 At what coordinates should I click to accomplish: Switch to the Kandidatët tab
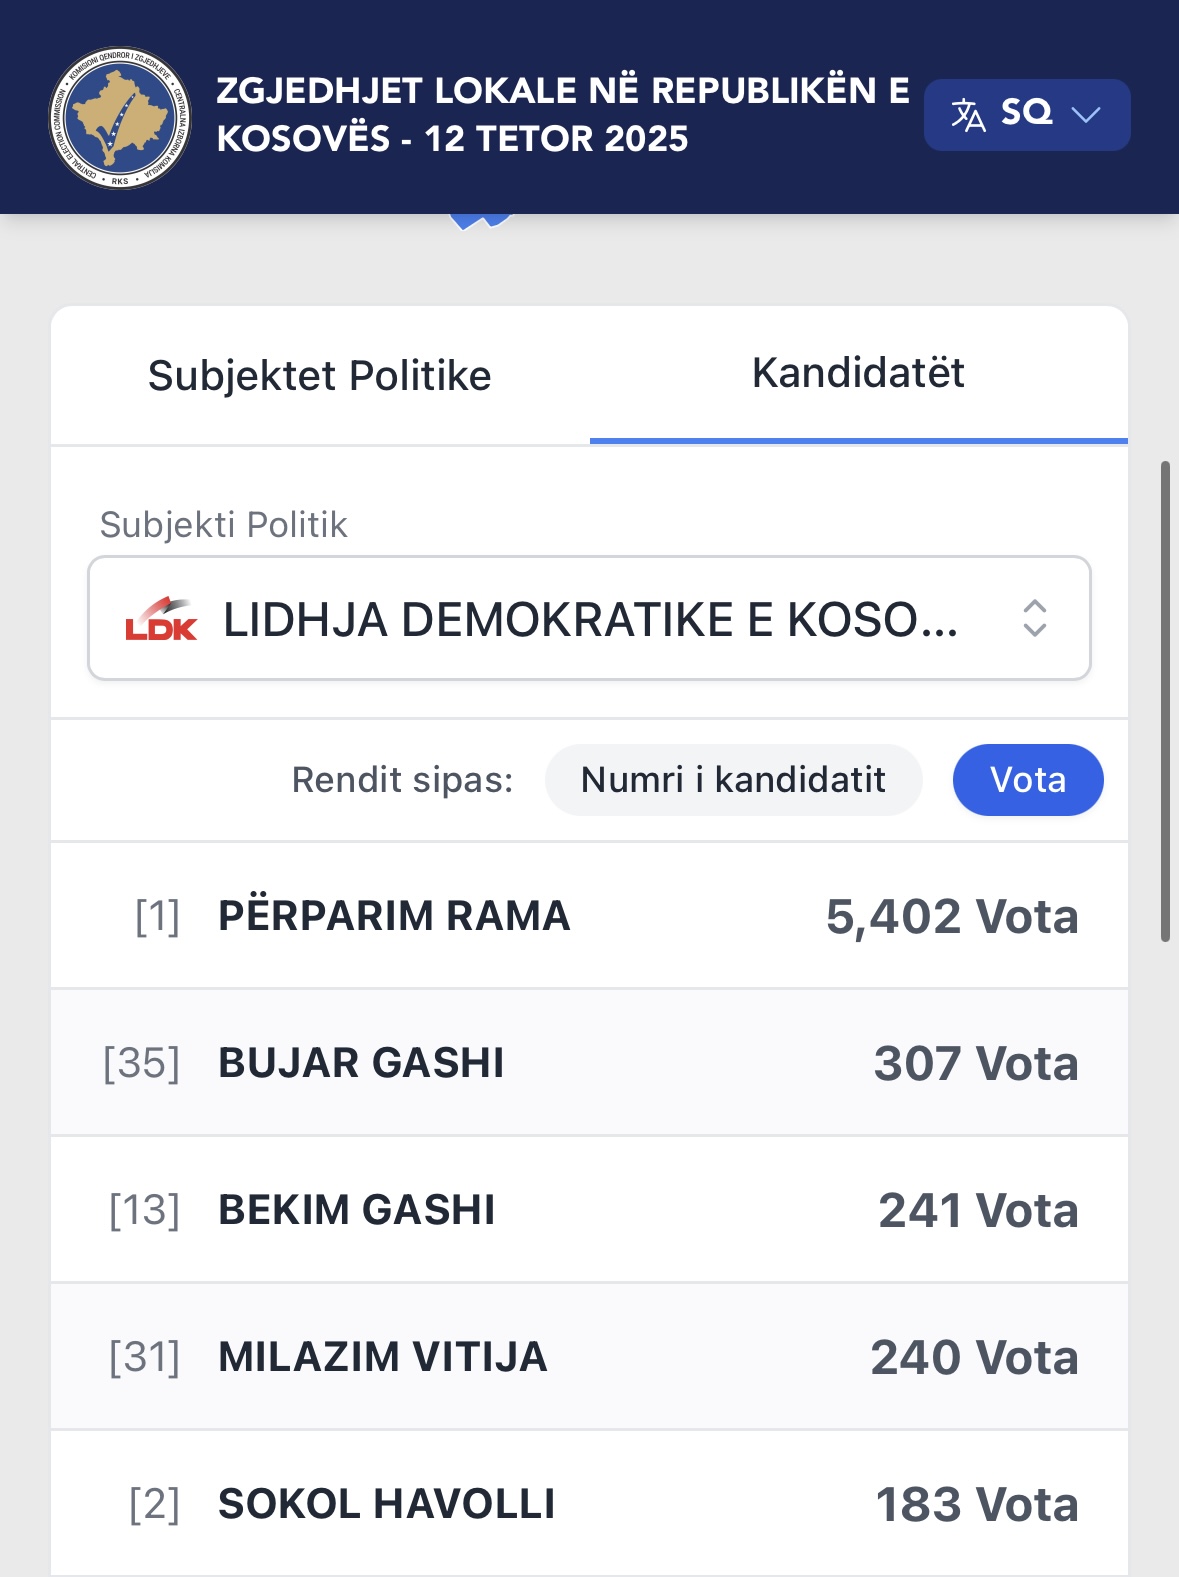coord(858,374)
